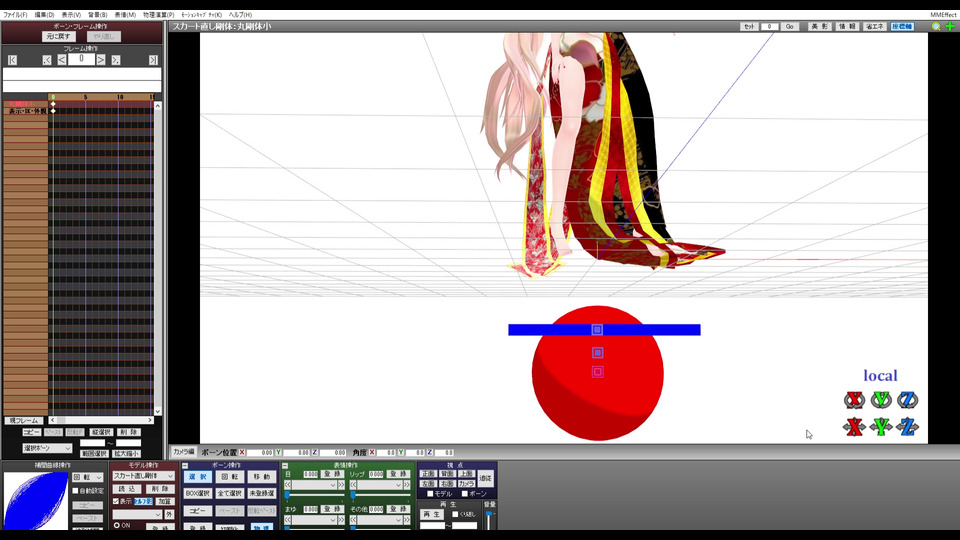The image size is (960, 540).
Task: Step forward one frame
Action: [x=100, y=59]
